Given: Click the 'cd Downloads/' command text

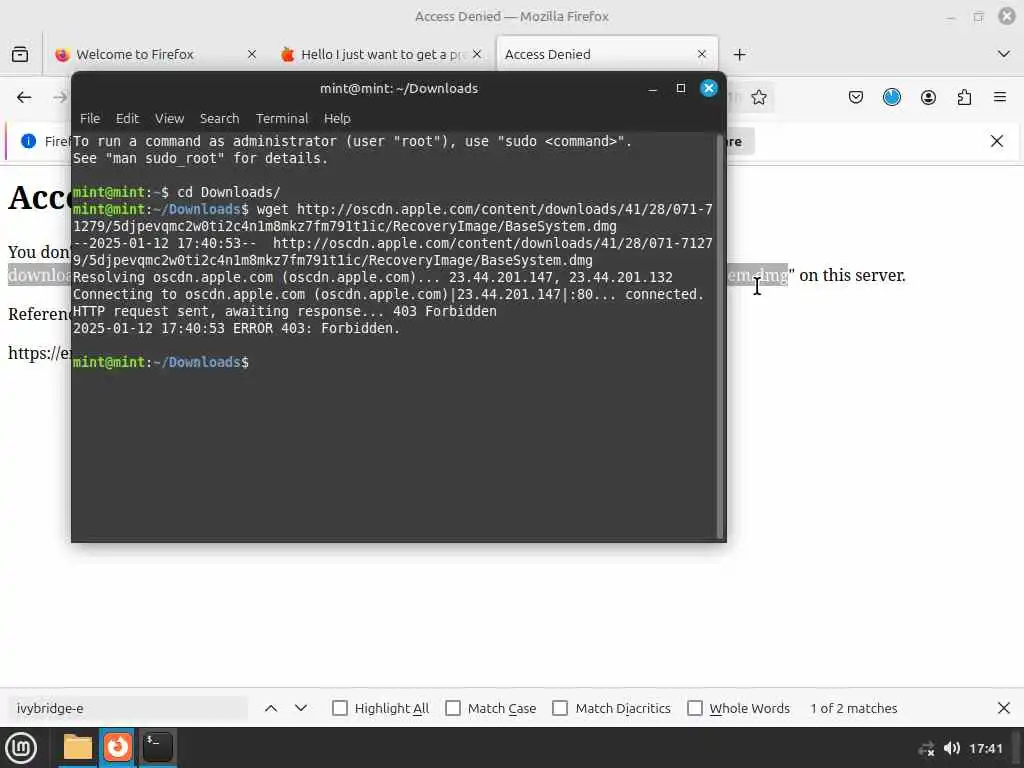Looking at the screenshot, I should click(229, 193).
